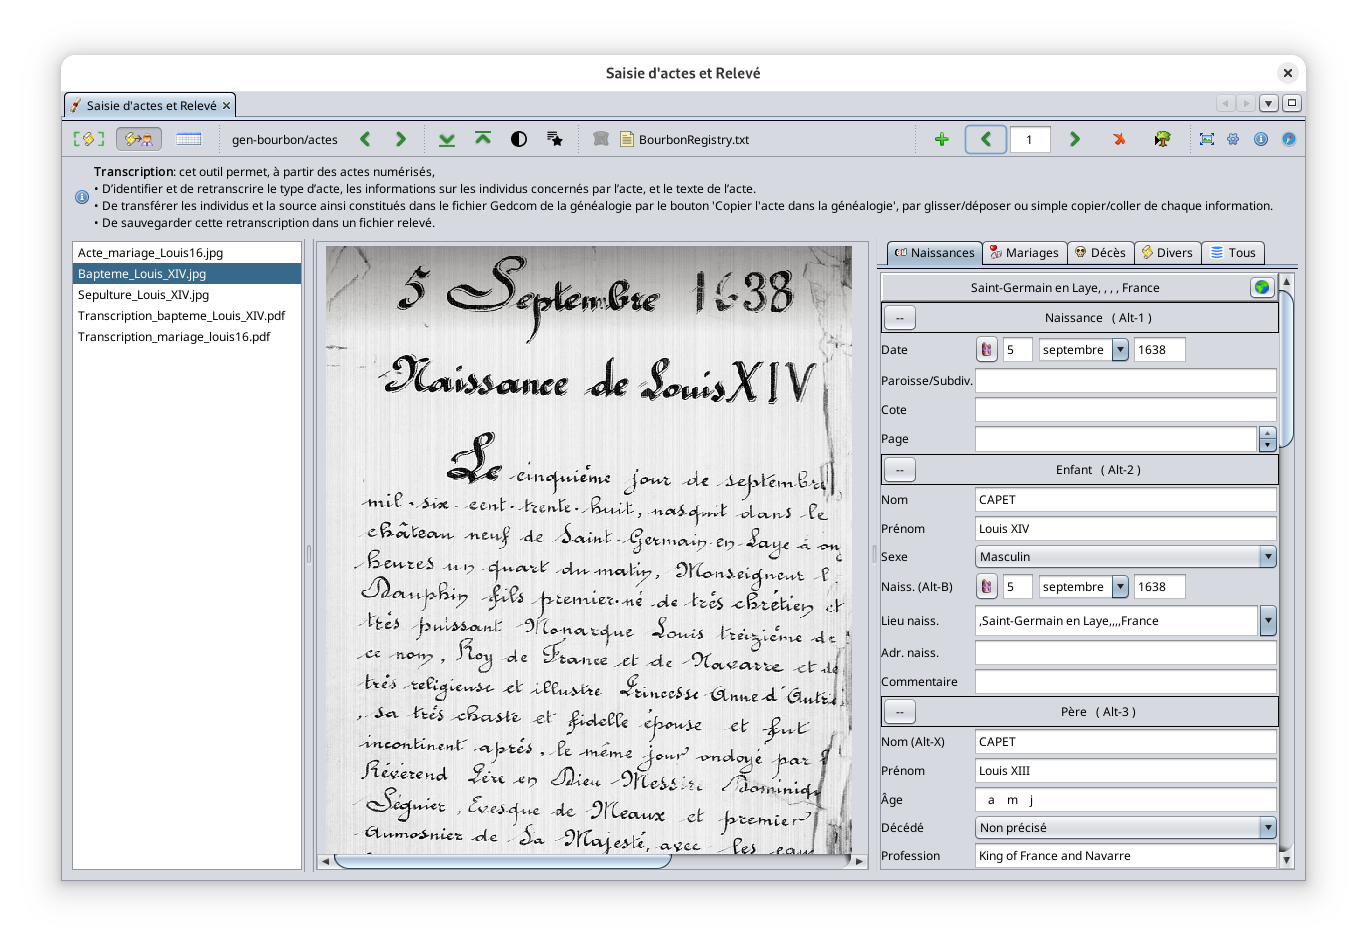Viewport: 1367px width, 948px height.
Task: Collapse the Naissance (Alt-1) section
Action: click(x=900, y=318)
